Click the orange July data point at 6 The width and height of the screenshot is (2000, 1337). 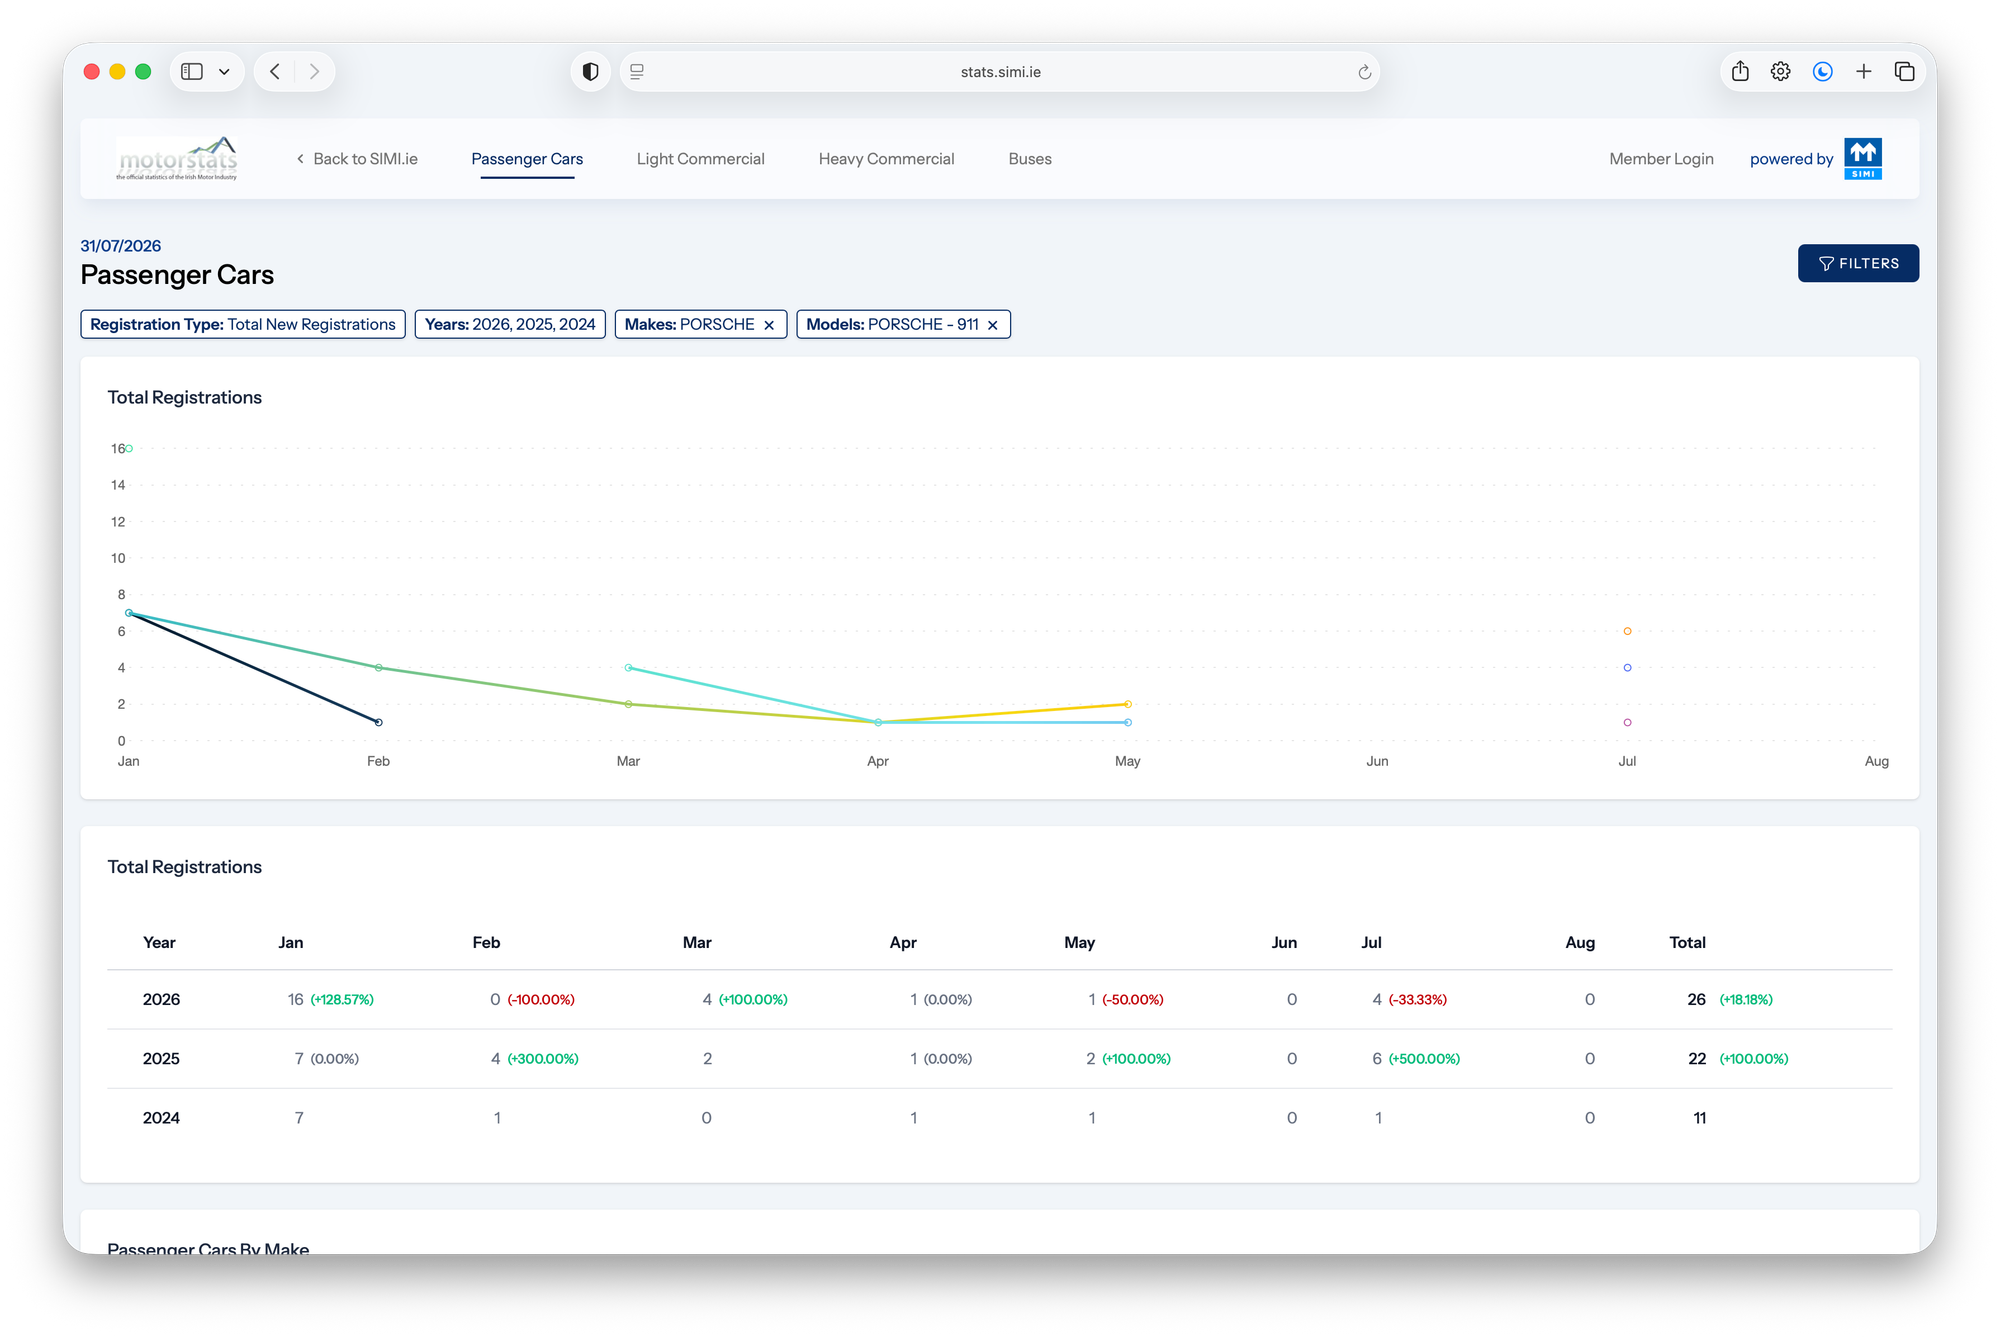click(1627, 631)
